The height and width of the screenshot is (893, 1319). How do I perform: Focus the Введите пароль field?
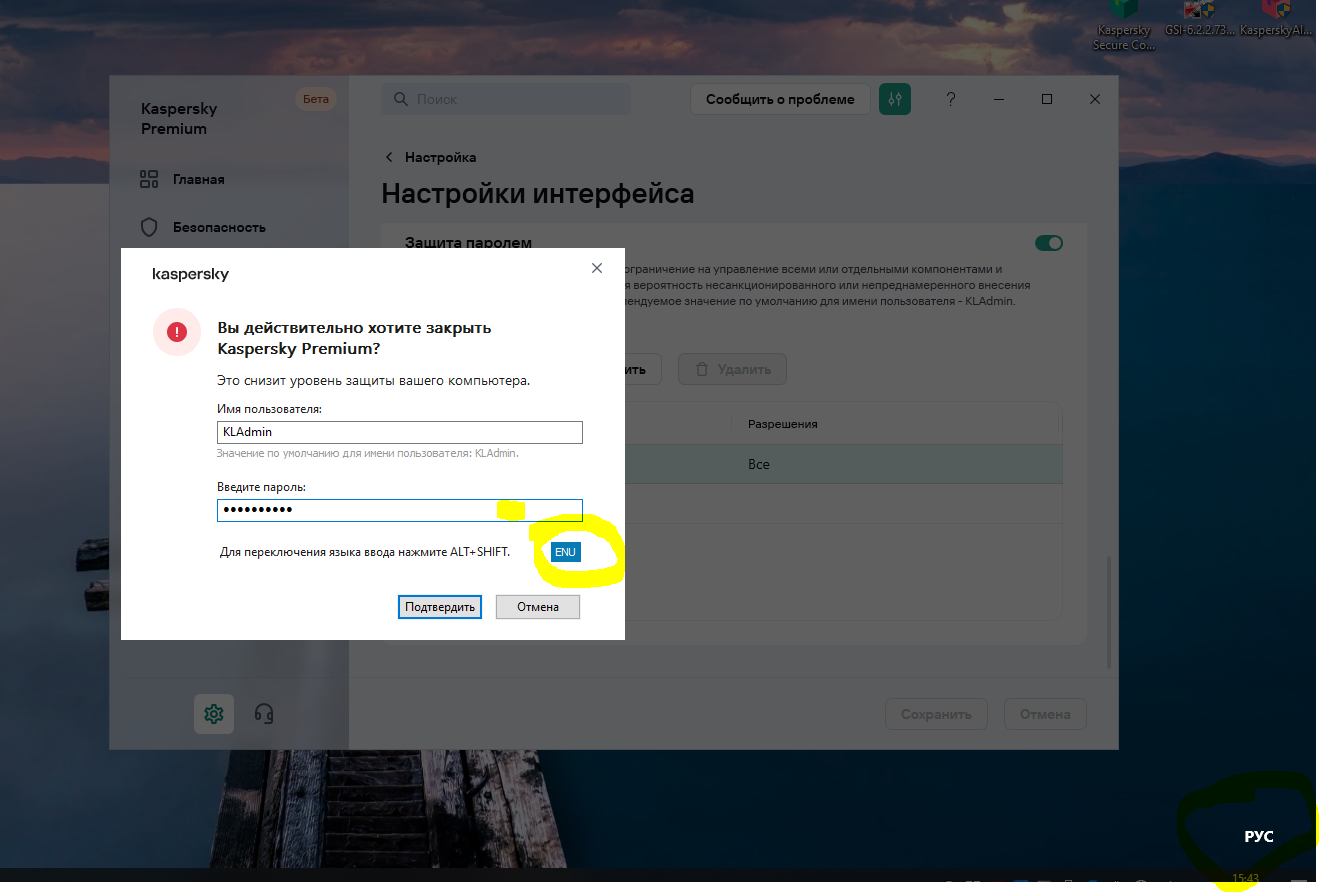coord(400,510)
